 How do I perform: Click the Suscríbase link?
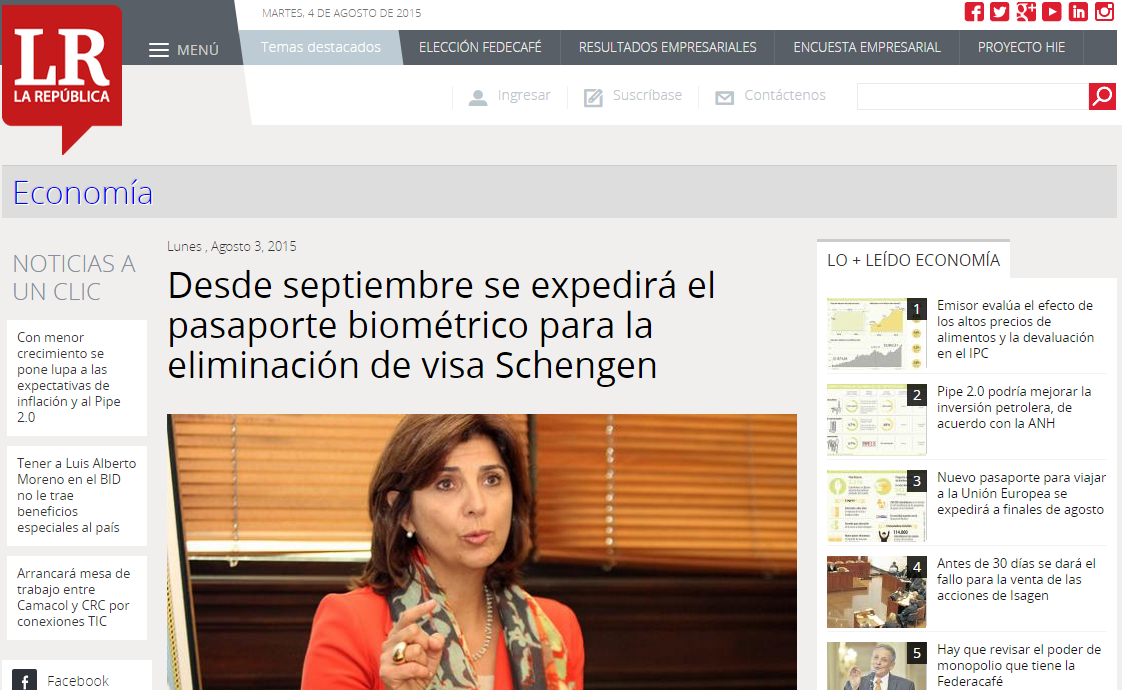pos(648,95)
